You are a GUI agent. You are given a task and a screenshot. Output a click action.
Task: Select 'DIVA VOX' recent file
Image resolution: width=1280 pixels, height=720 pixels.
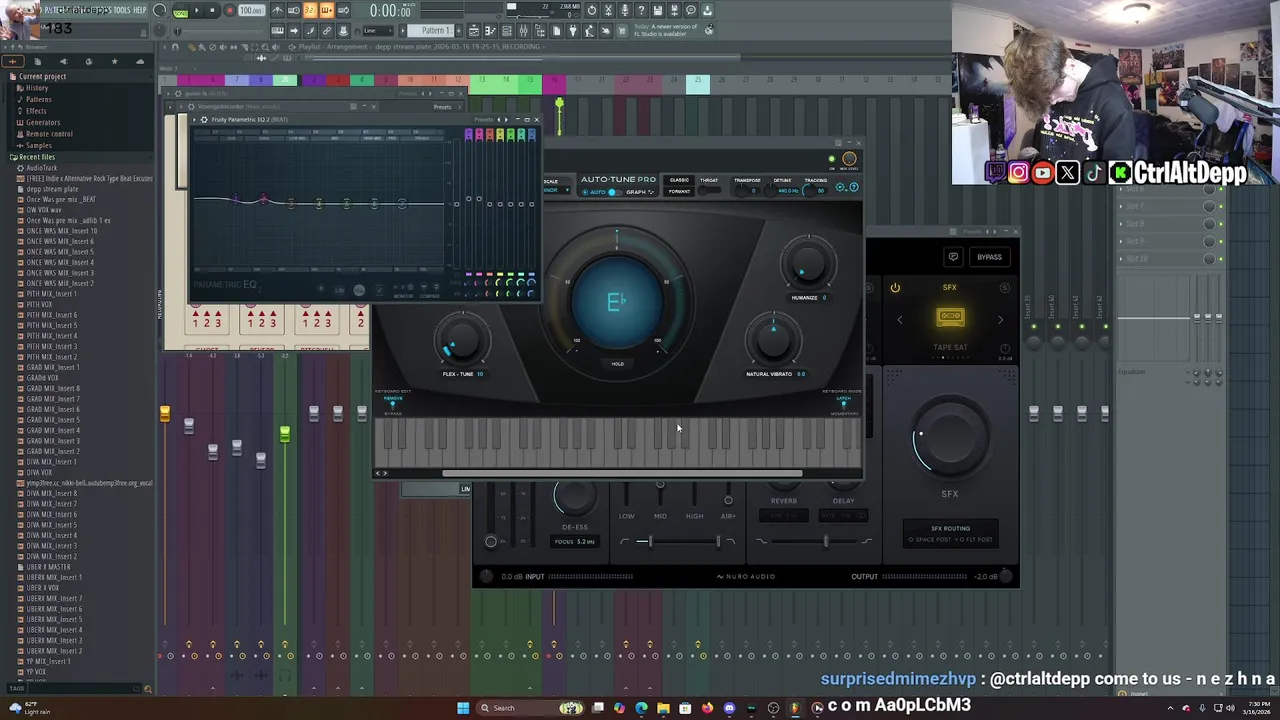[40, 472]
